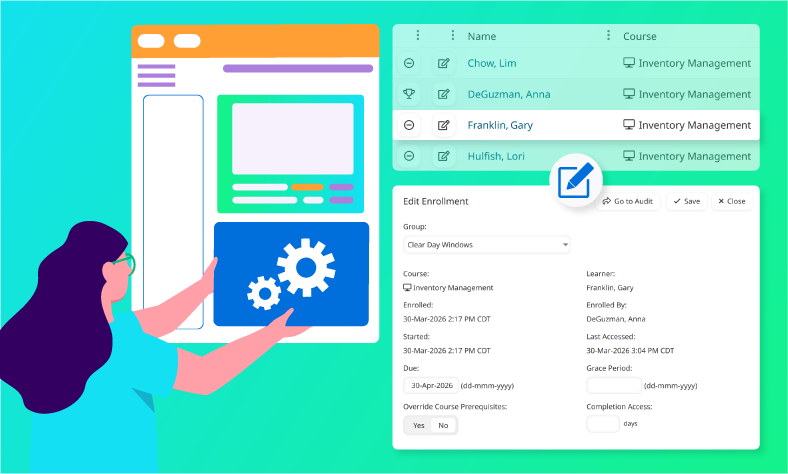The height and width of the screenshot is (474, 788).
Task: Open learner Franklin, Gary link
Action: 500,125
